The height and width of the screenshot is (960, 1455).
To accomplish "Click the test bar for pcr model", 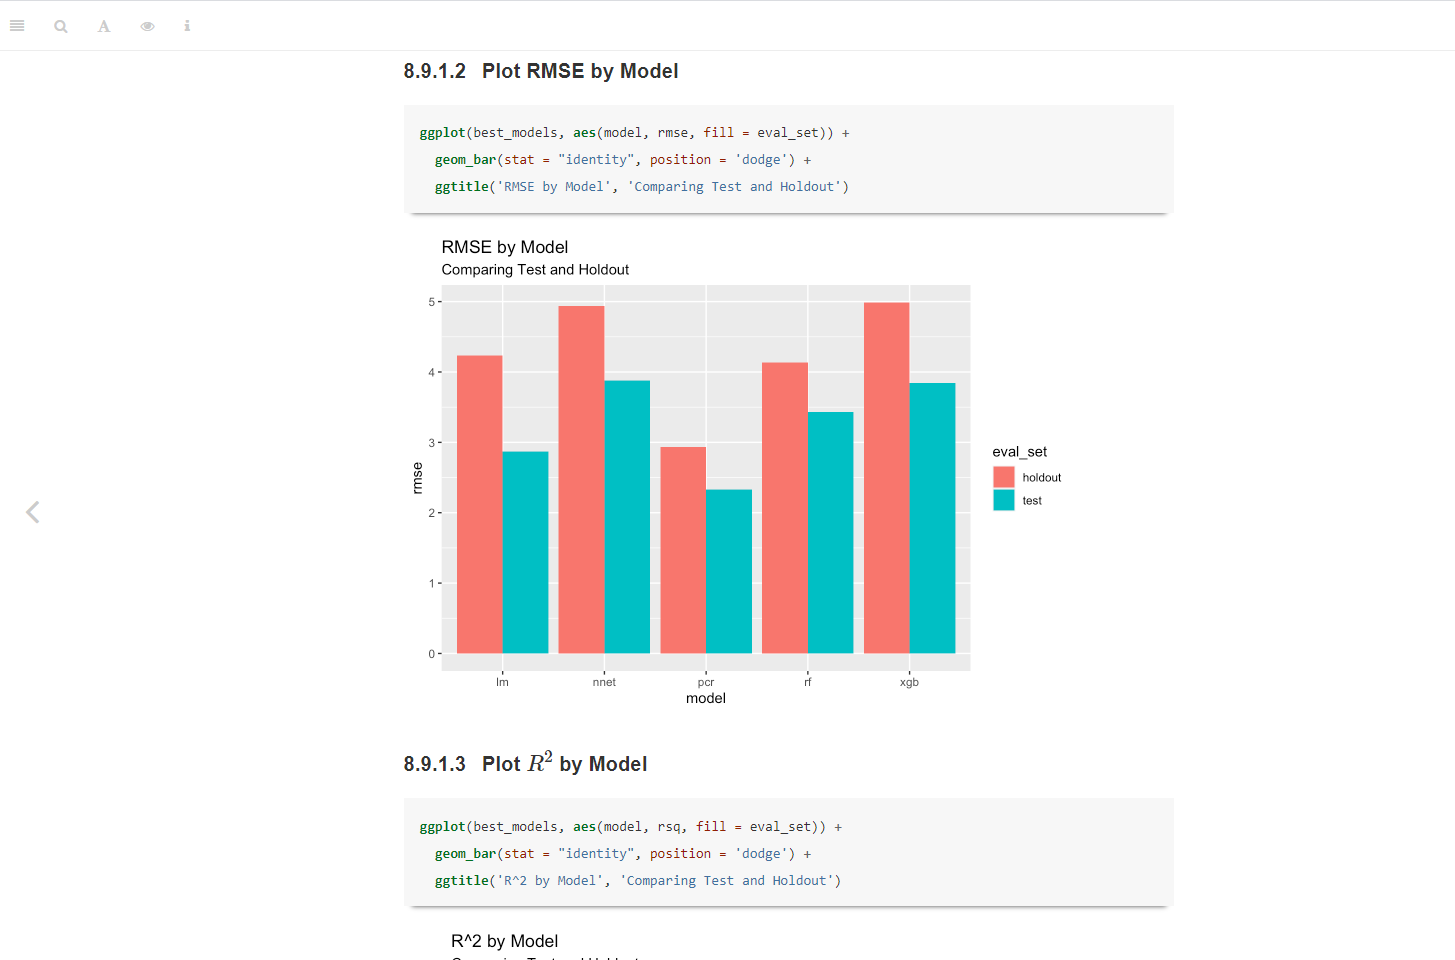I will 729,571.
